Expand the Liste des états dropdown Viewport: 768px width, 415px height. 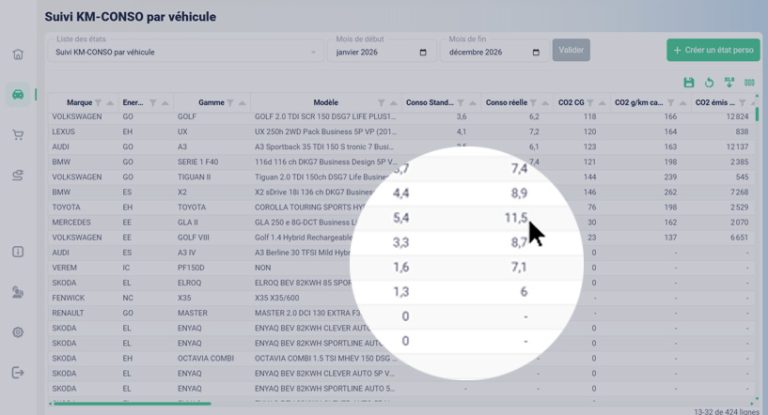(186, 52)
